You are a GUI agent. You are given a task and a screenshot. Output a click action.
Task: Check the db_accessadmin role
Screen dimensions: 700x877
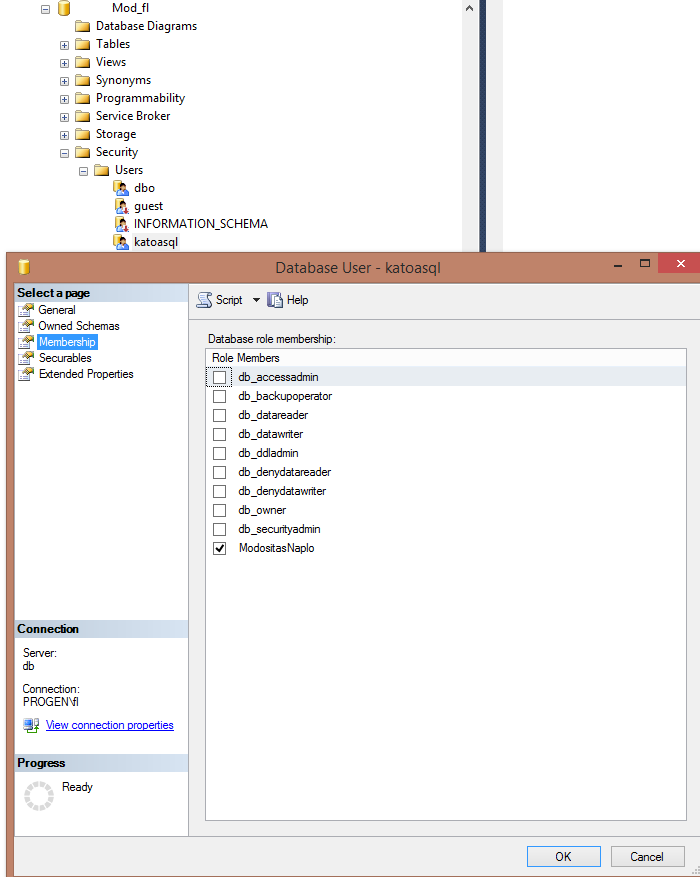pyautogui.click(x=220, y=378)
